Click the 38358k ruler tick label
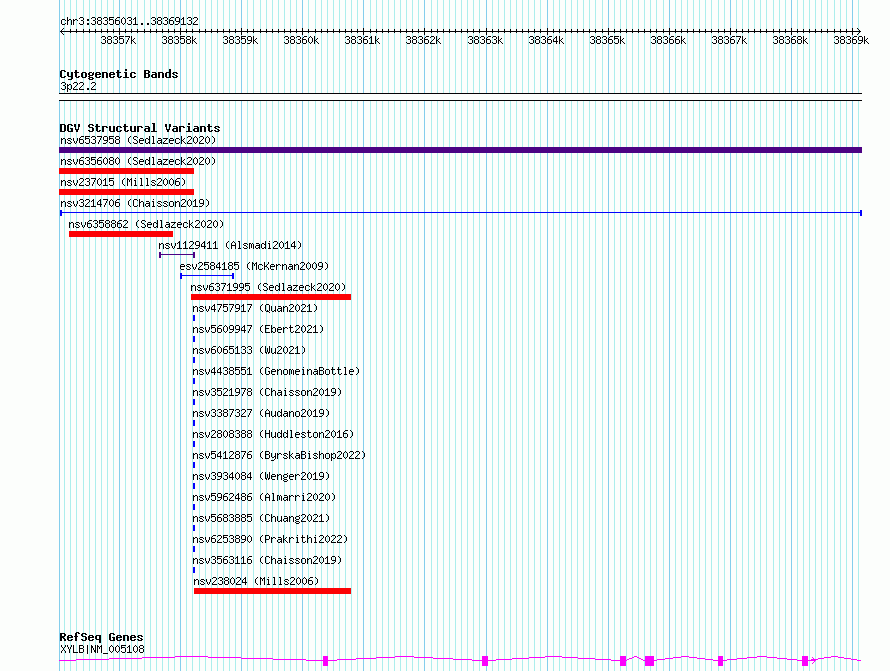The height and width of the screenshot is (671, 890). click(179, 40)
